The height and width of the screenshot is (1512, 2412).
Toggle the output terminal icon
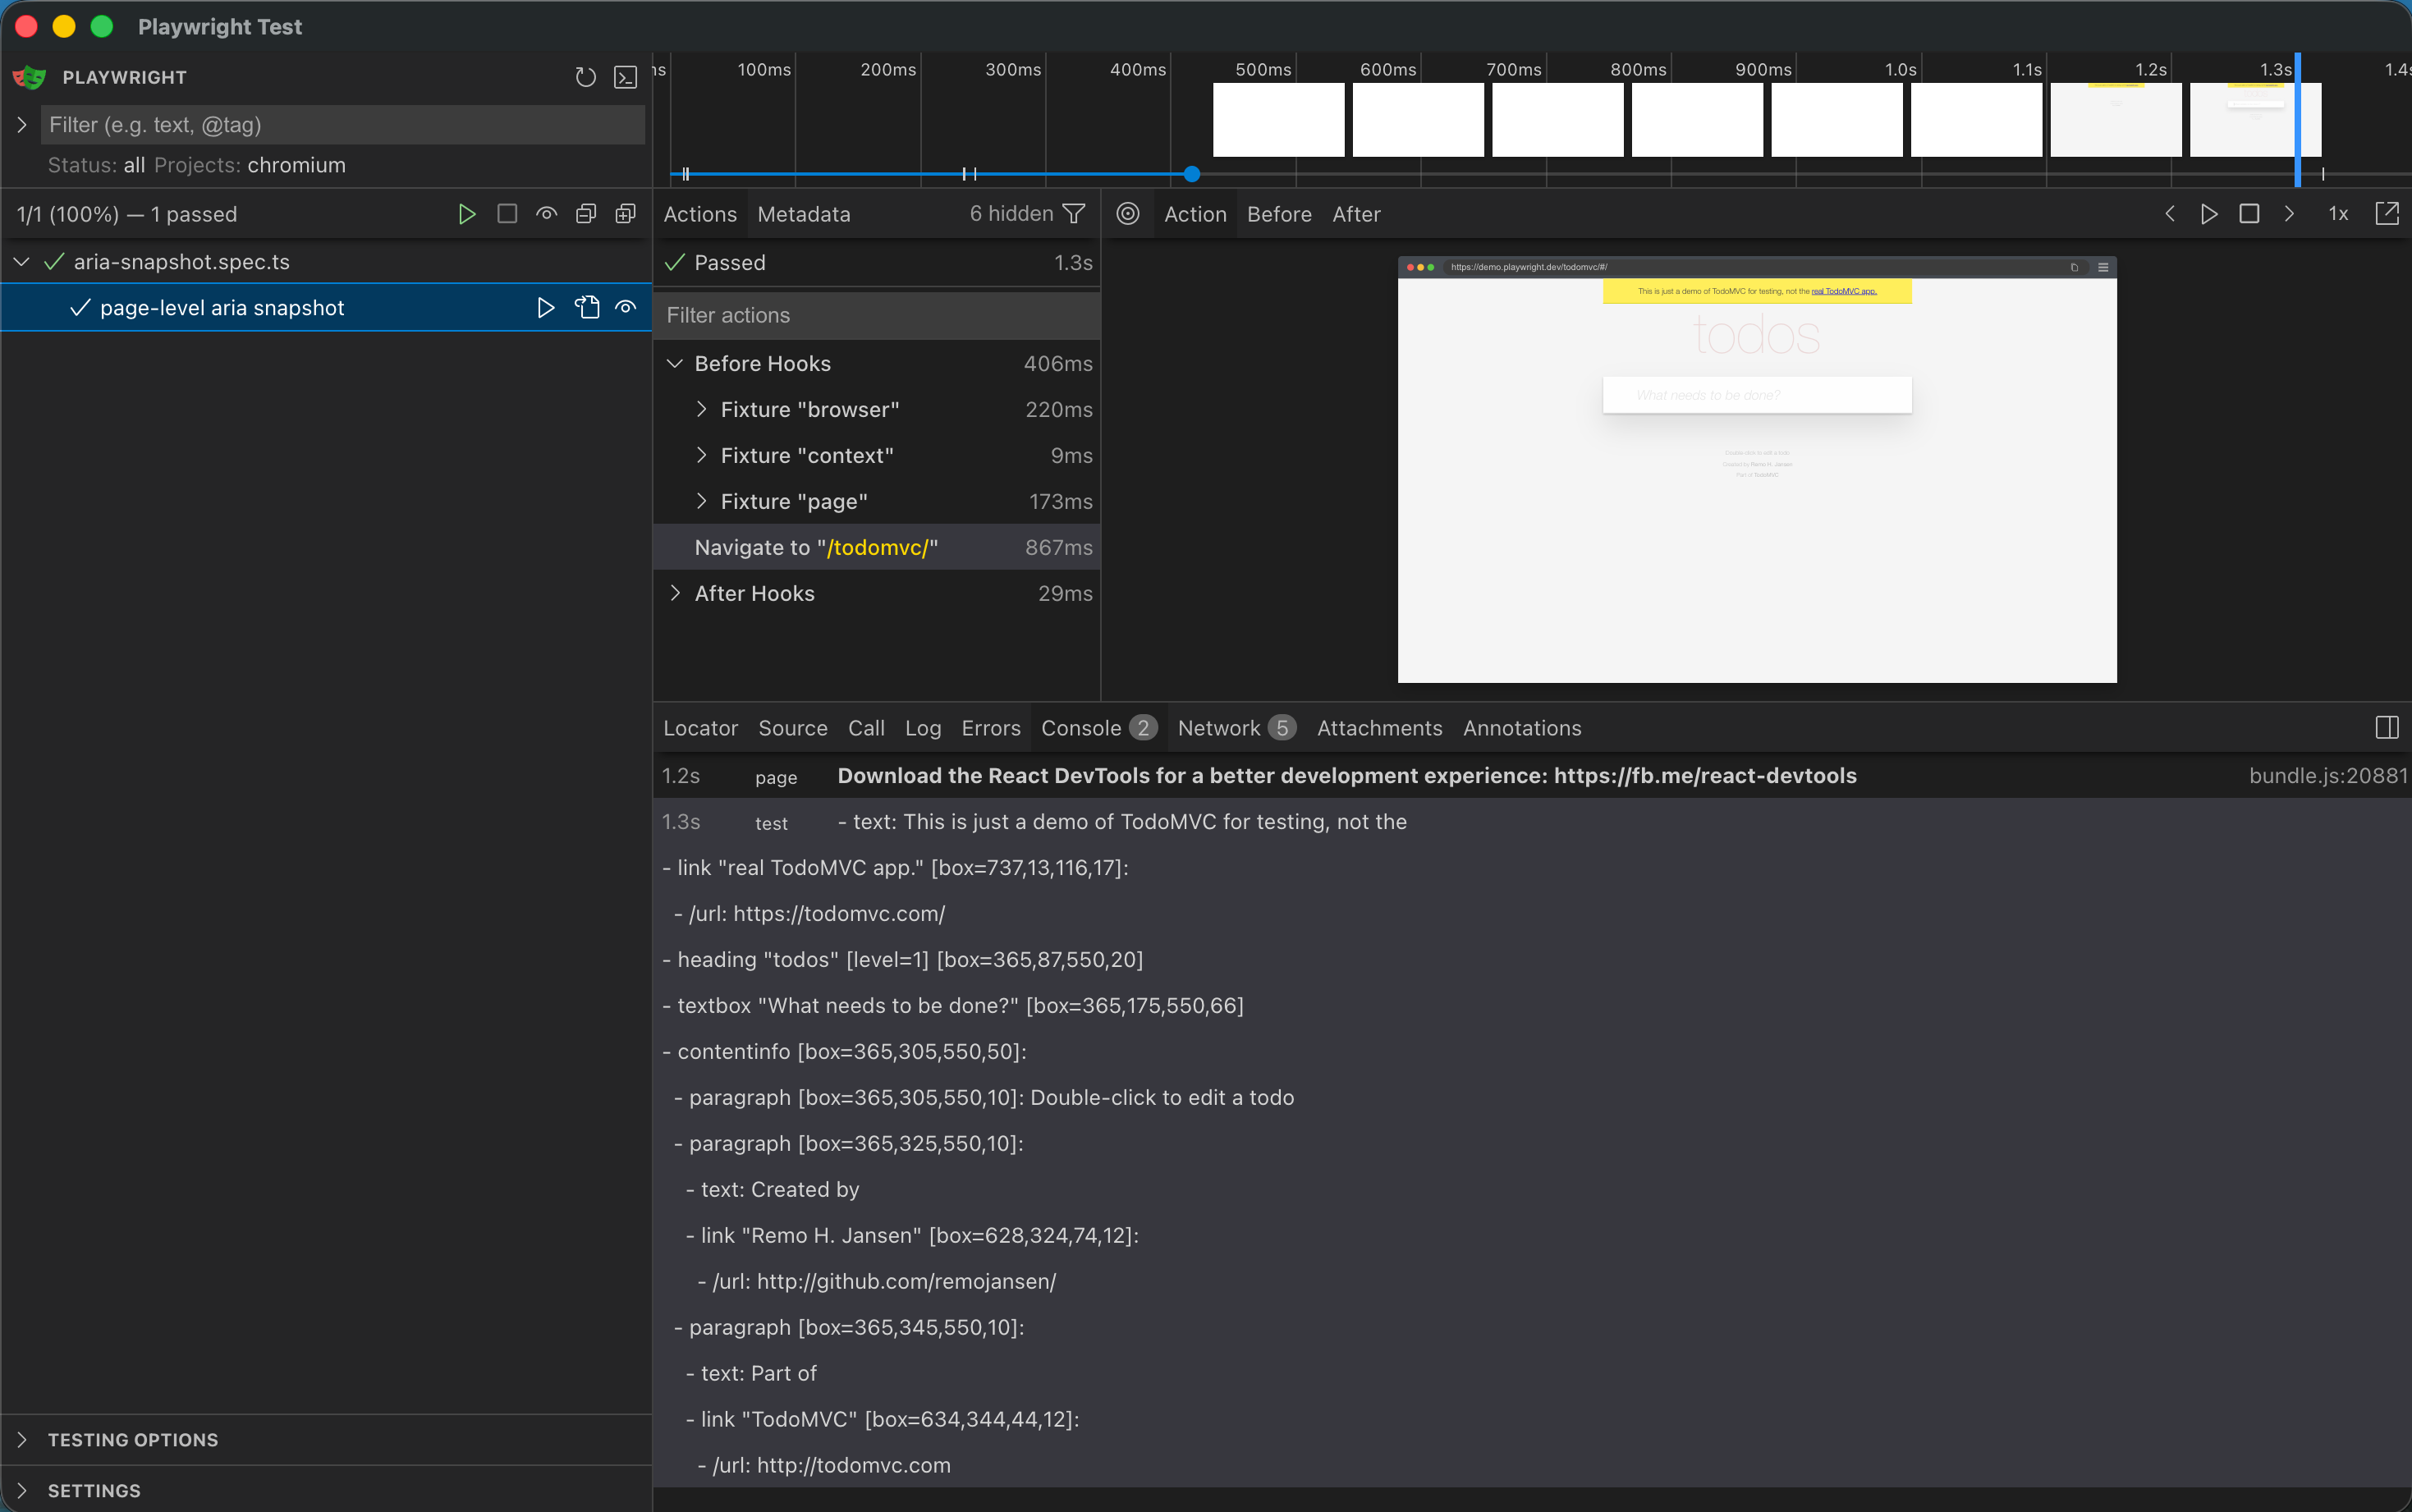pyautogui.click(x=625, y=77)
